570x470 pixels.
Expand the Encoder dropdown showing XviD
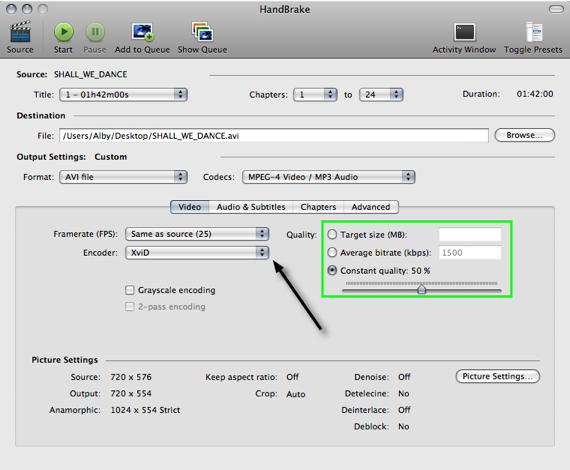(197, 252)
